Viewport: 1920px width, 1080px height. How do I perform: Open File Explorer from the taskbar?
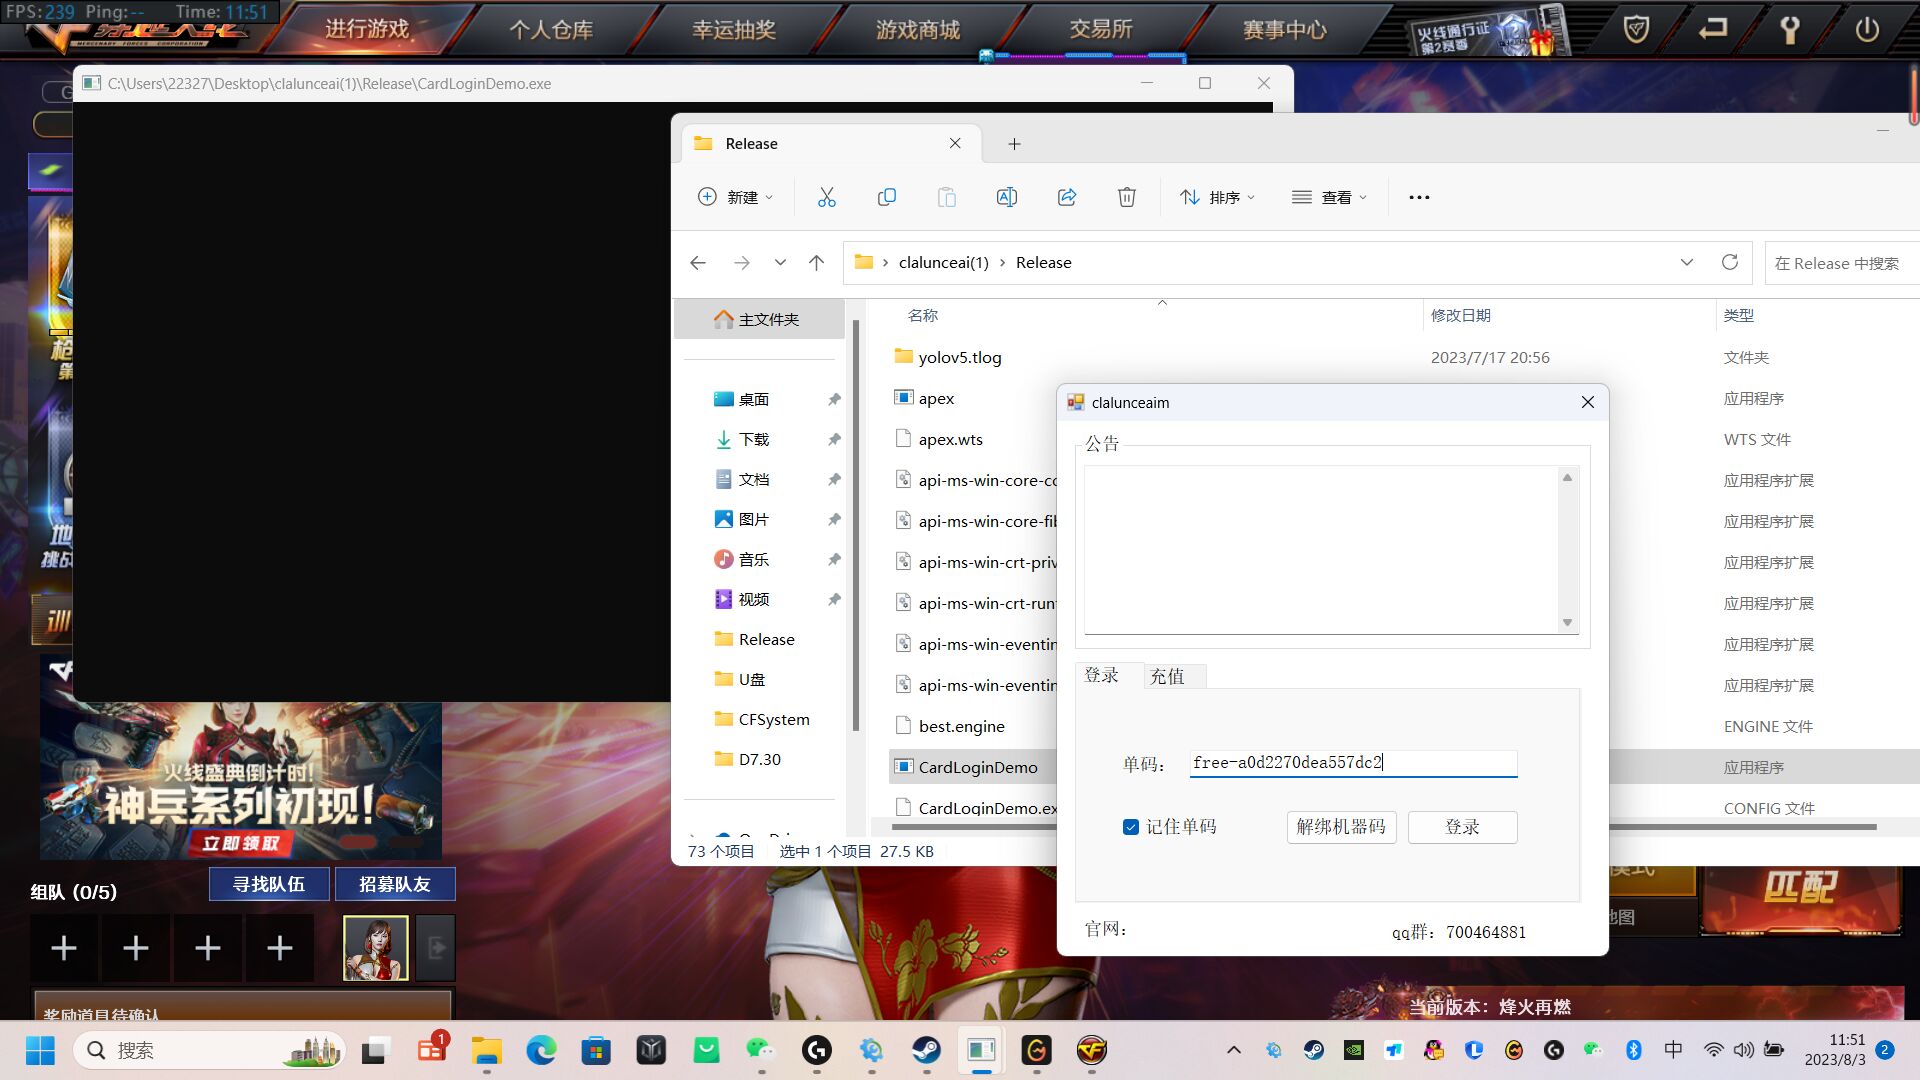(x=487, y=1050)
